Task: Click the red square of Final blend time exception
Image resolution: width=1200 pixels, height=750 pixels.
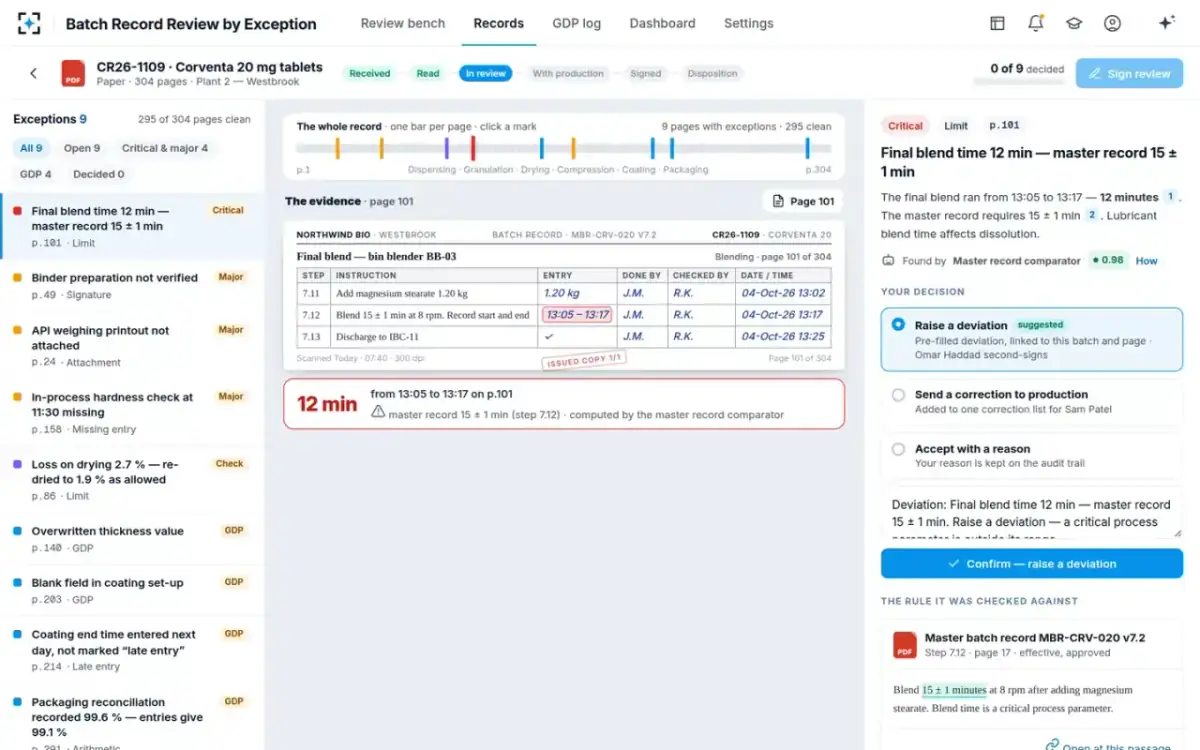Action: [x=17, y=211]
